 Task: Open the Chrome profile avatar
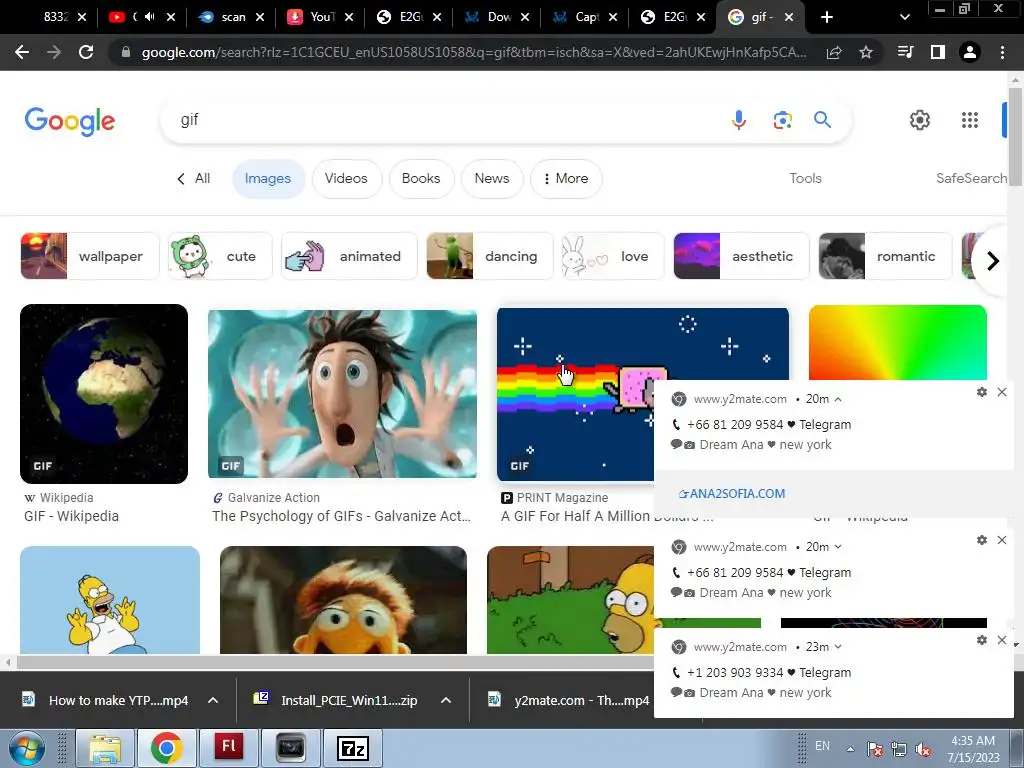(970, 52)
